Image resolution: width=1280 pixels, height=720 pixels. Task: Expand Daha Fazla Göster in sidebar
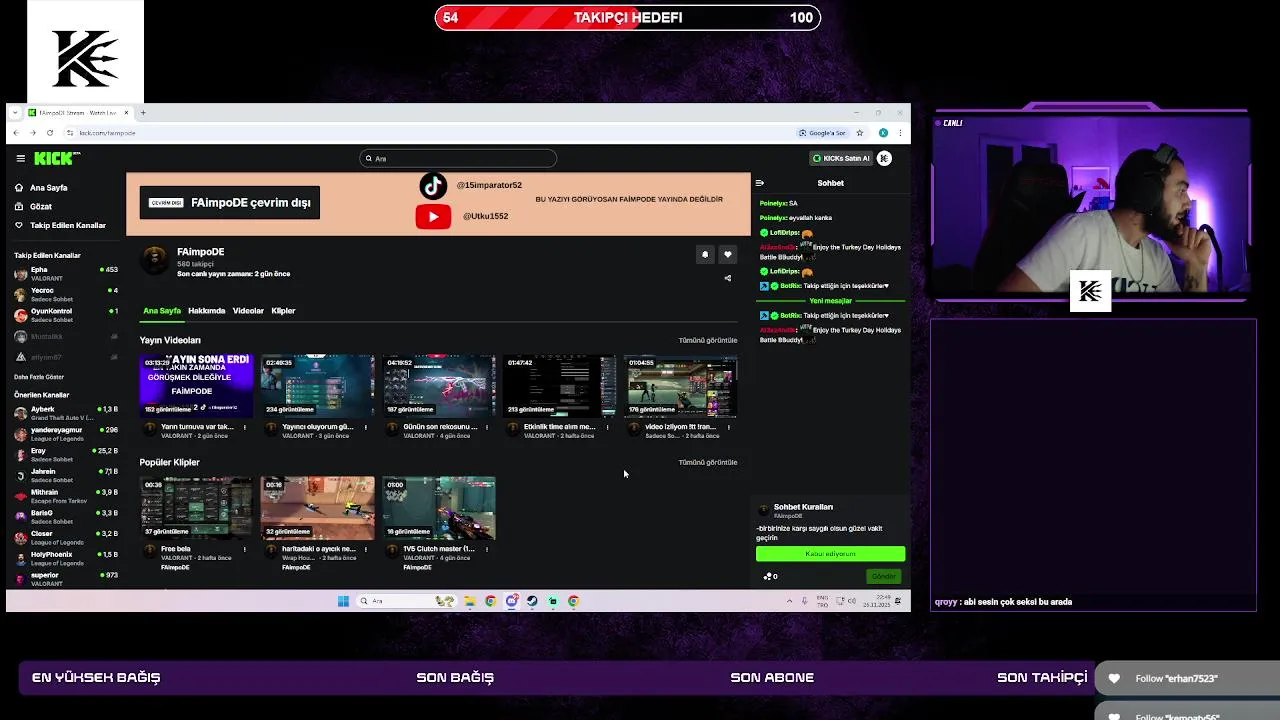coord(39,377)
